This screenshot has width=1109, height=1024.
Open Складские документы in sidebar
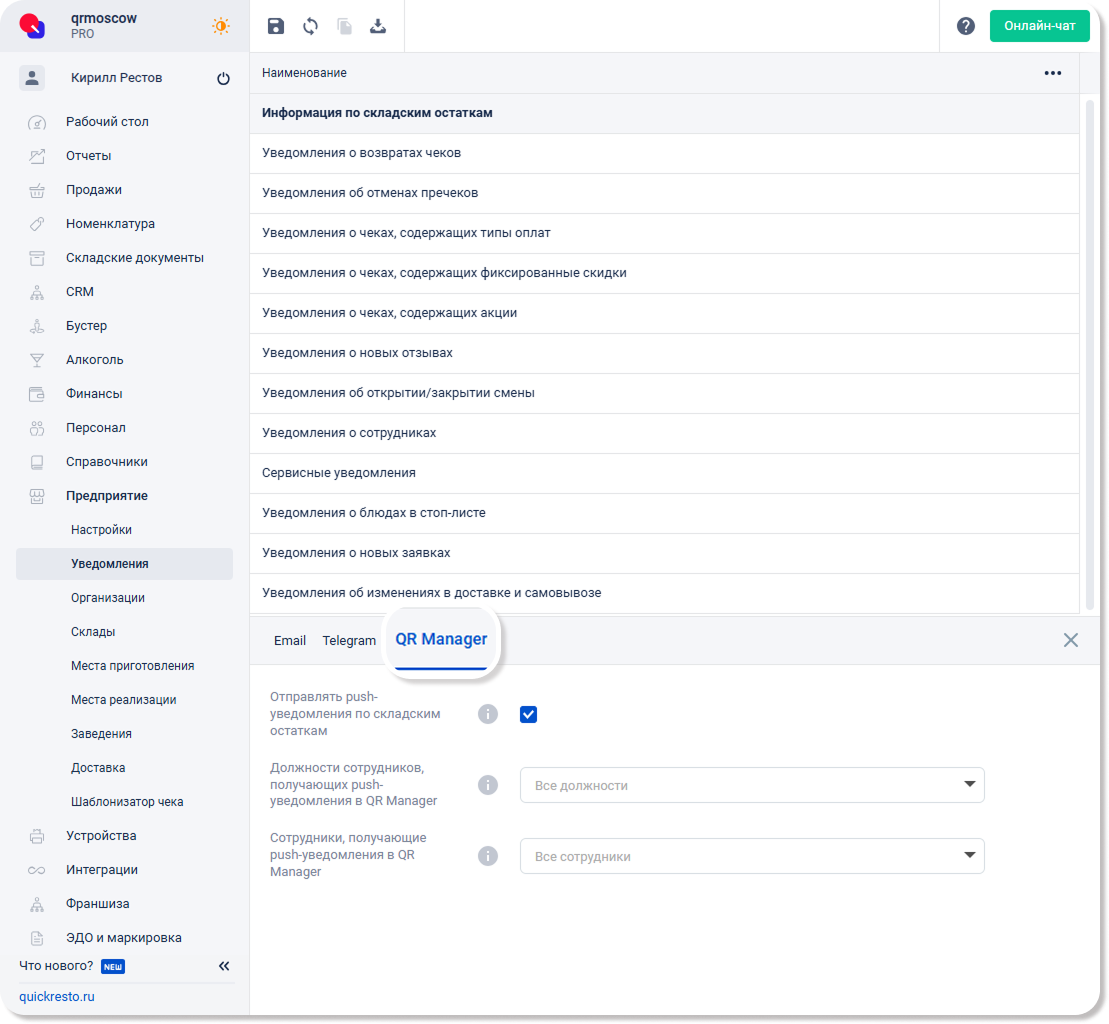click(x=134, y=258)
